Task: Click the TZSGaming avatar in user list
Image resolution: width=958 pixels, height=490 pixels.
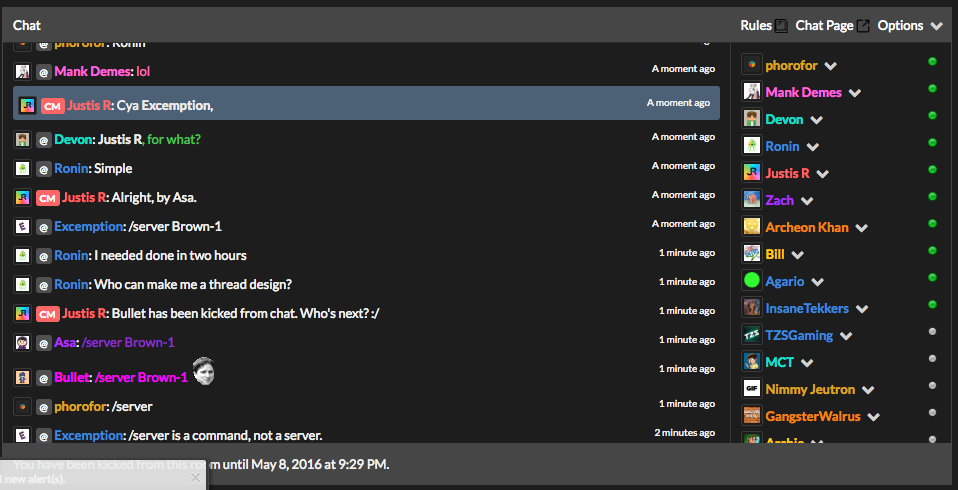Action: [x=751, y=335]
